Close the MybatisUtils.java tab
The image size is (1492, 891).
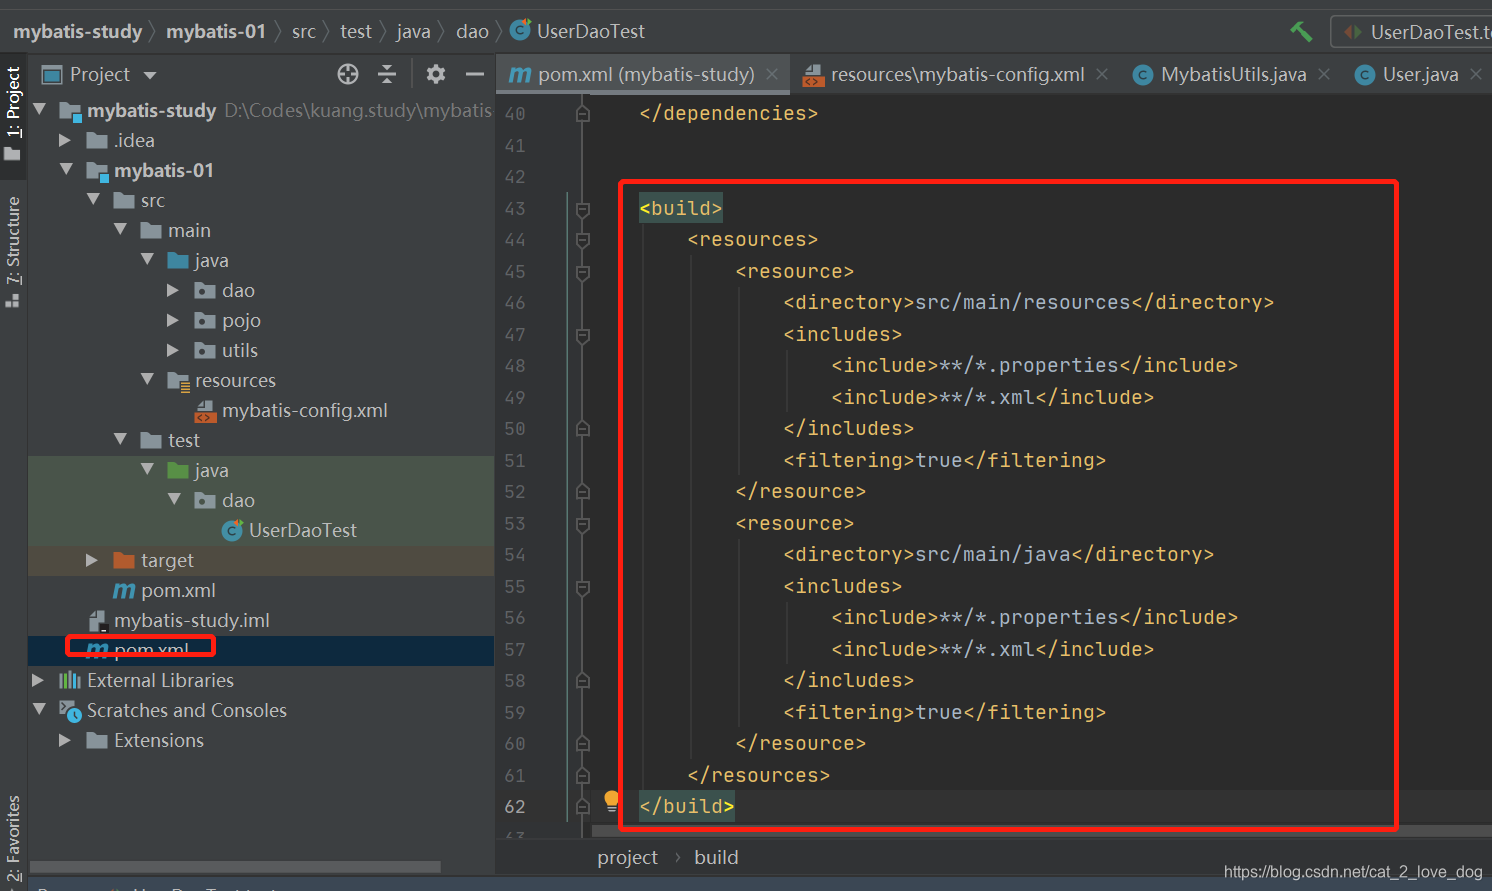click(1324, 74)
